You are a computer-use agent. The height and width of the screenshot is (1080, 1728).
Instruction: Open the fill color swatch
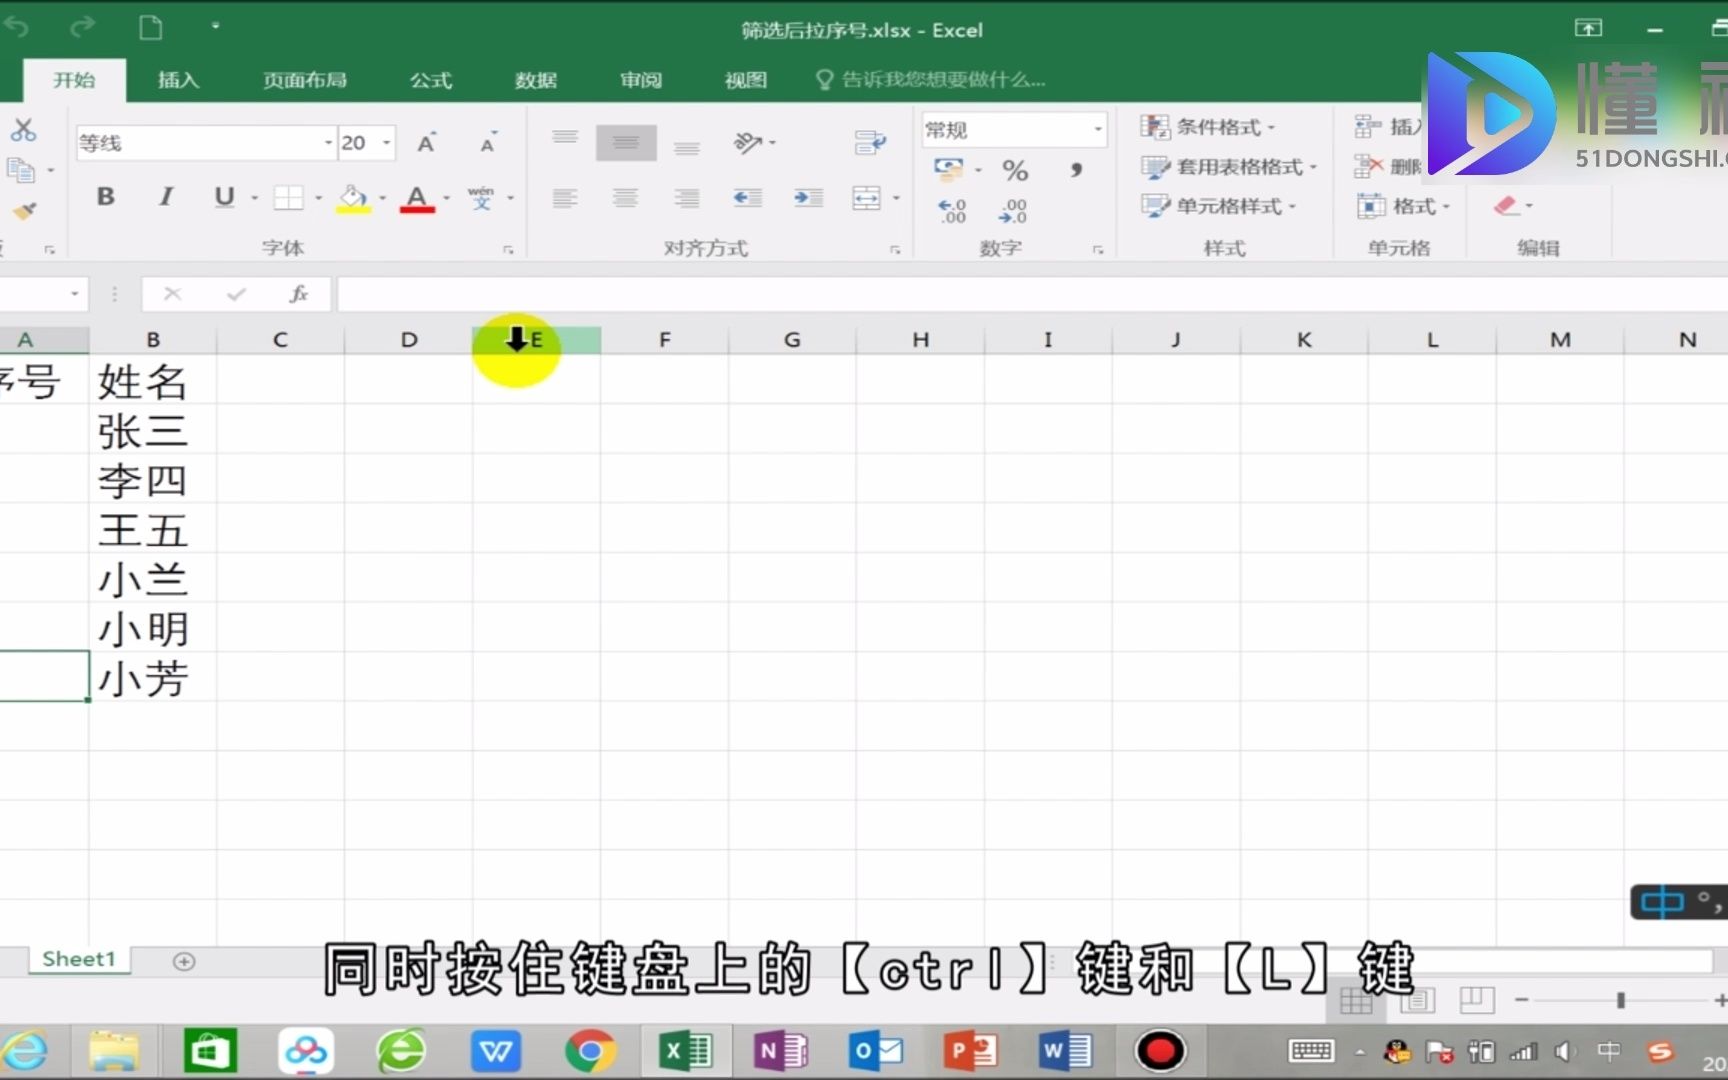click(354, 199)
